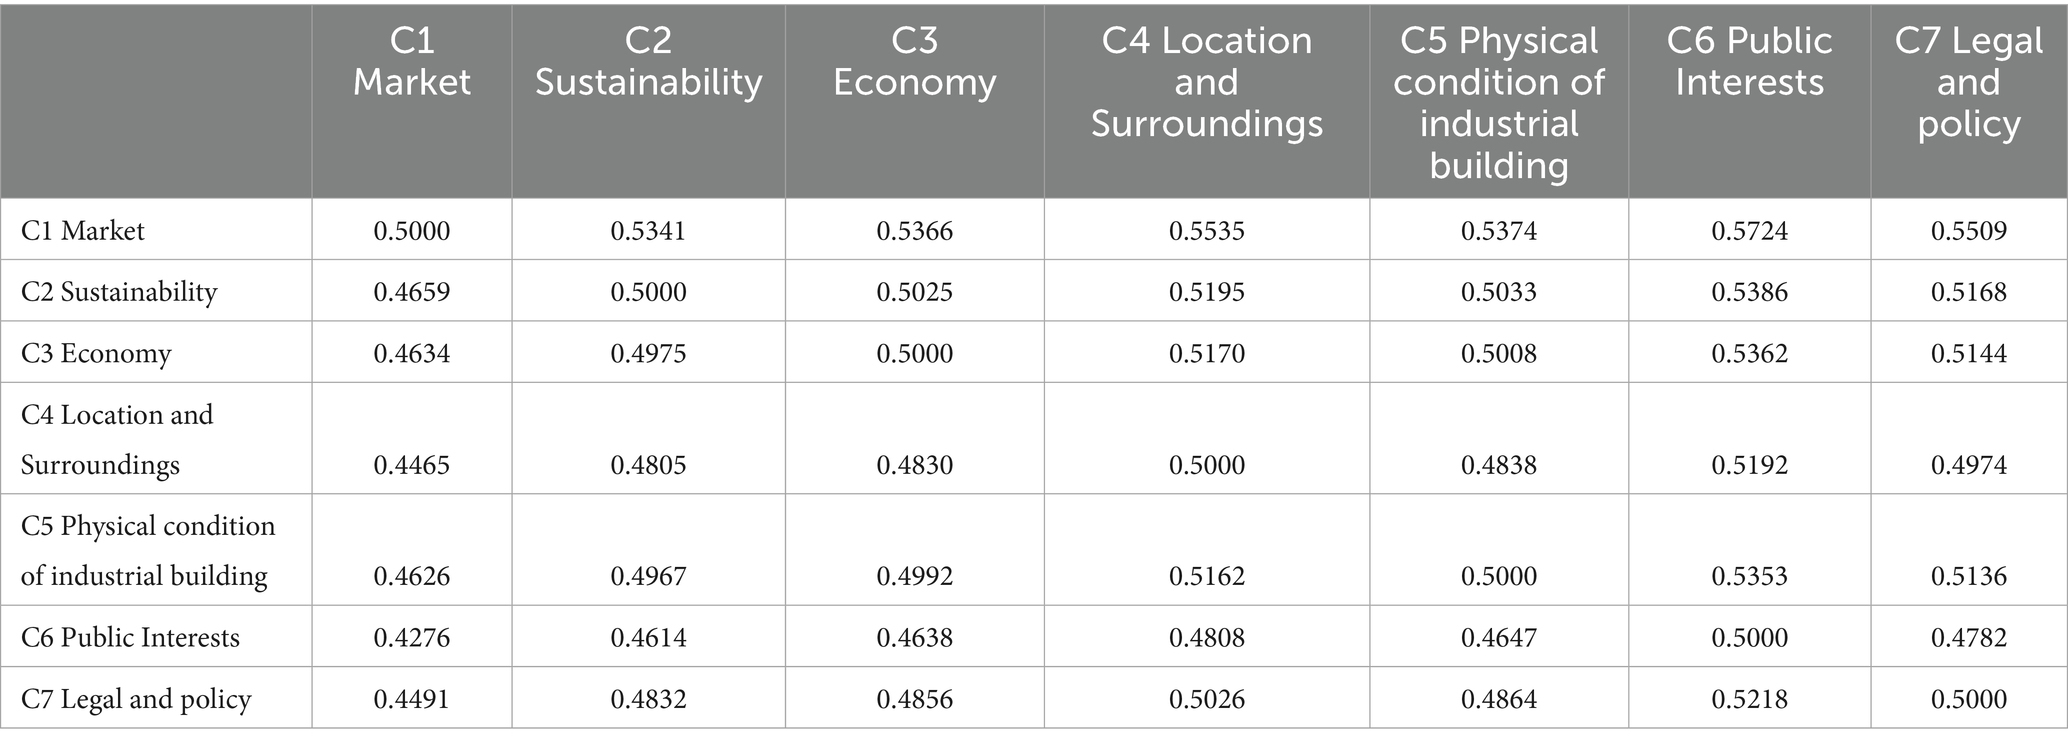Select the C3 Economy row label
The height and width of the screenshot is (746, 2068).
(96, 354)
